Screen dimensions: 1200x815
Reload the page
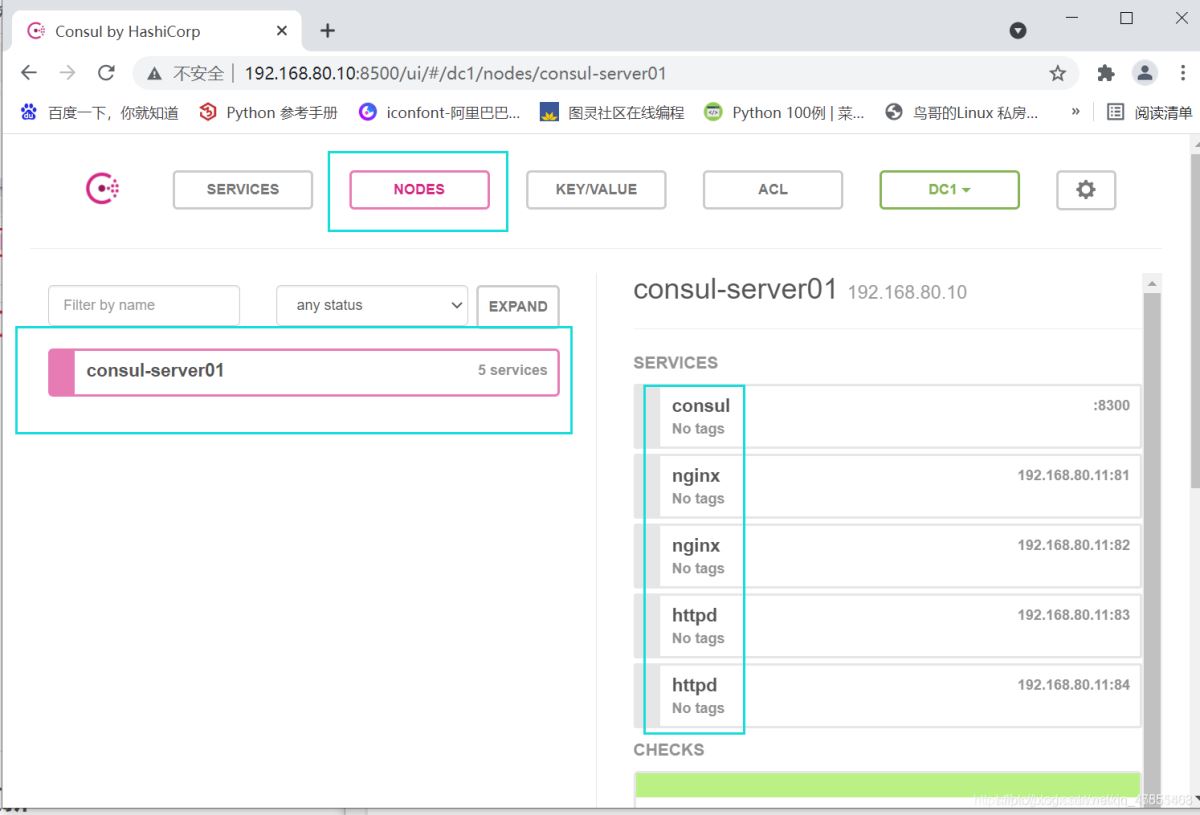pos(106,72)
